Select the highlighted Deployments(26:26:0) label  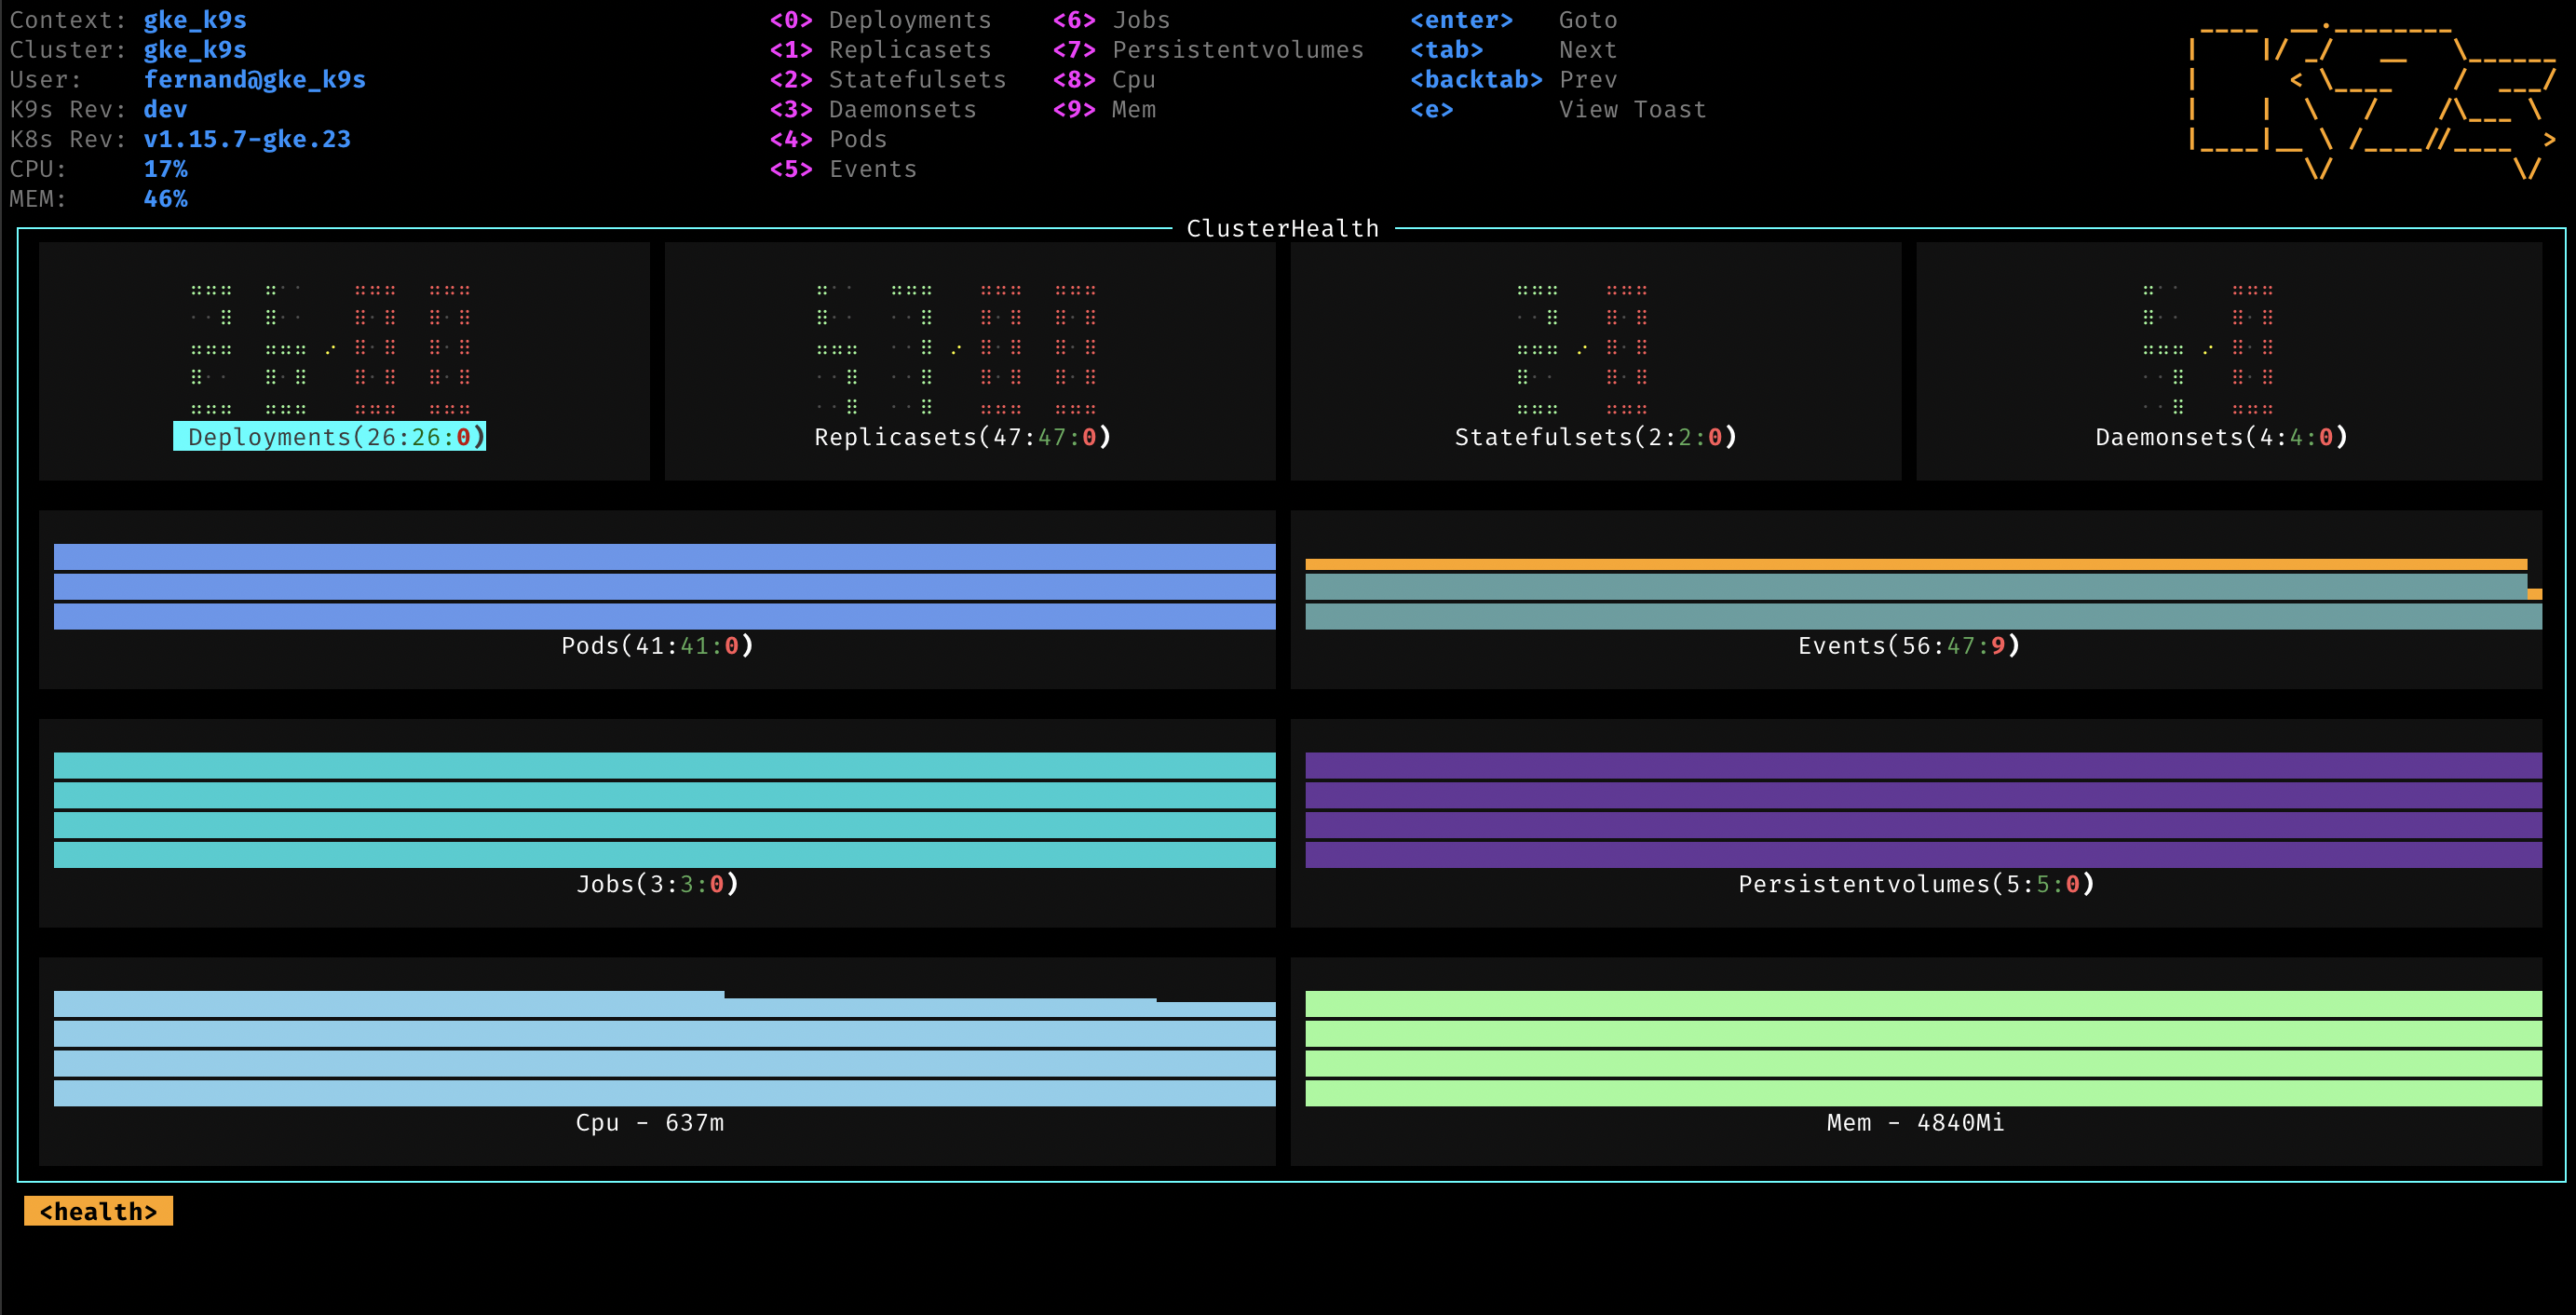coord(329,437)
